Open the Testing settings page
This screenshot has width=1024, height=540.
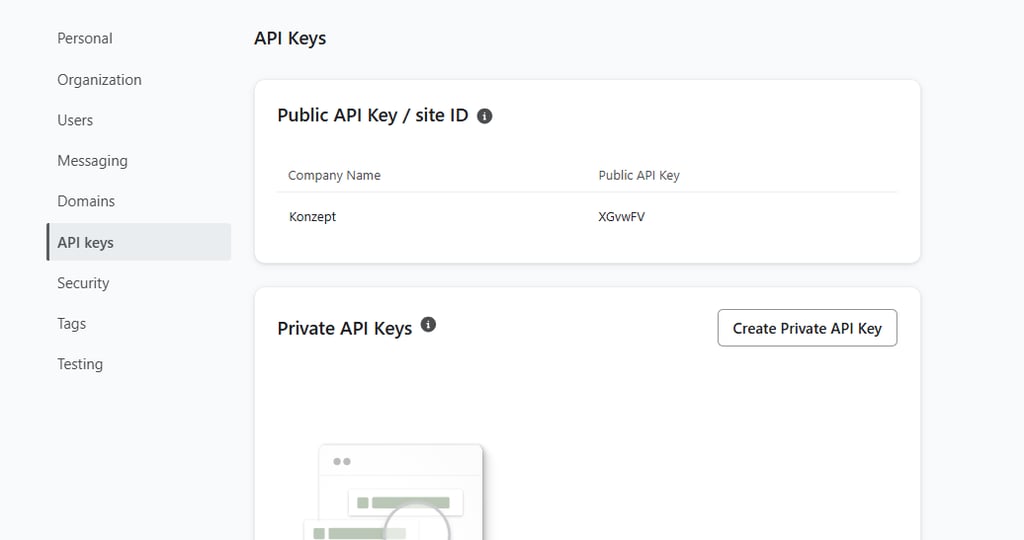[80, 364]
